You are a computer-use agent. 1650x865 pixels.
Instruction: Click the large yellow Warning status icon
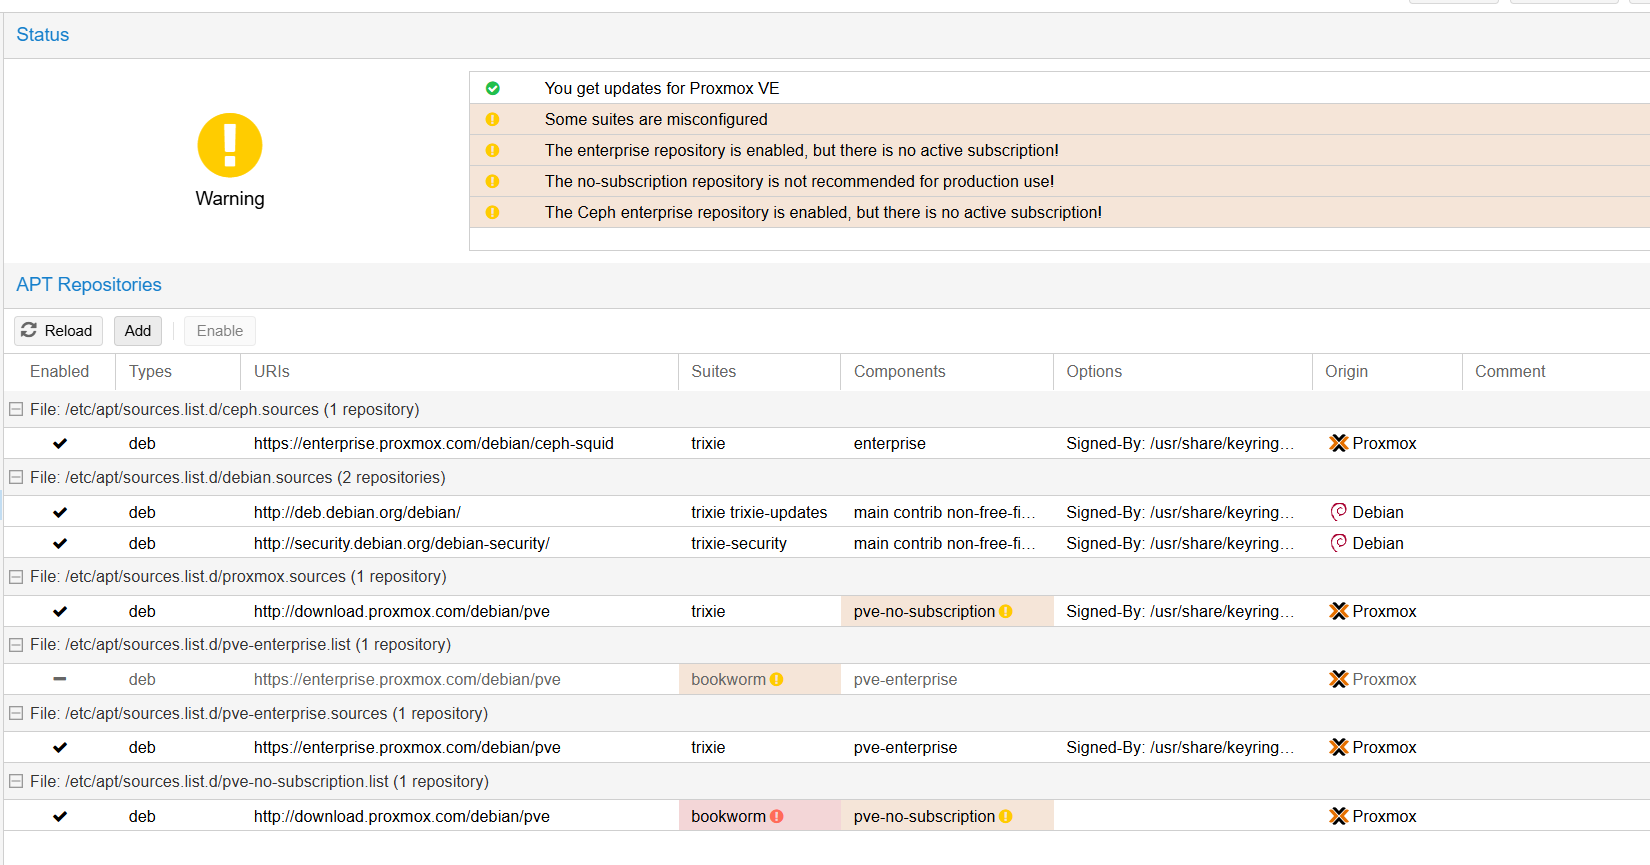(x=230, y=145)
